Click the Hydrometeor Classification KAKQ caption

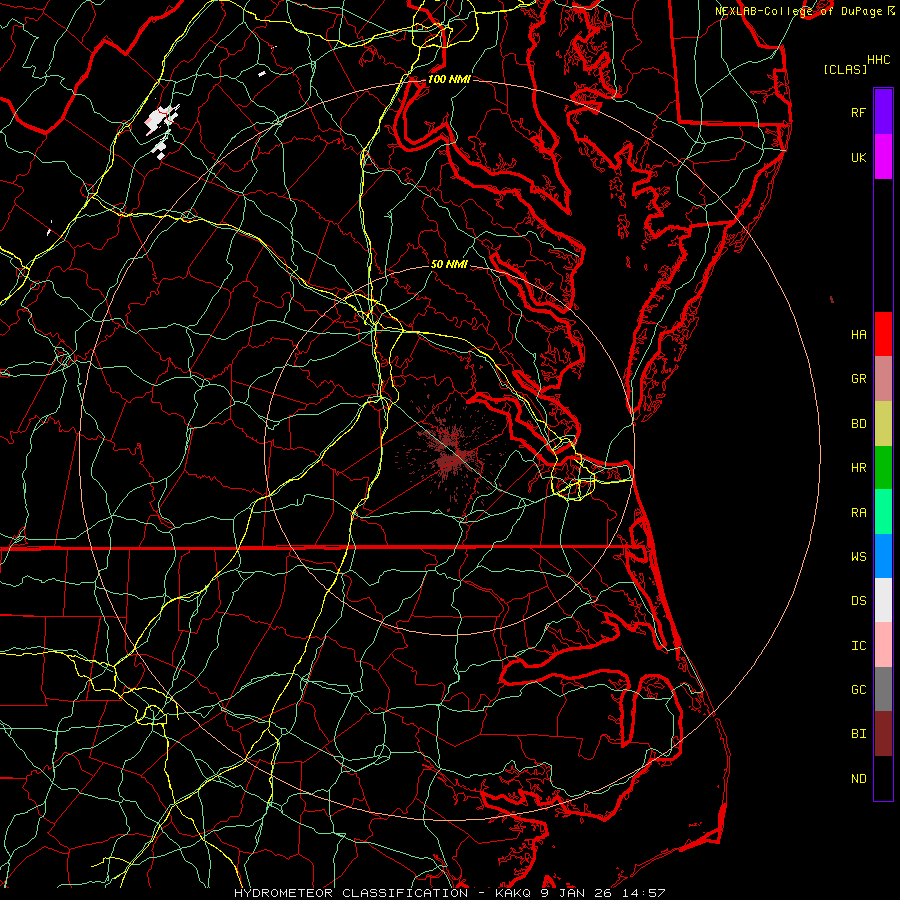[x=449, y=893]
